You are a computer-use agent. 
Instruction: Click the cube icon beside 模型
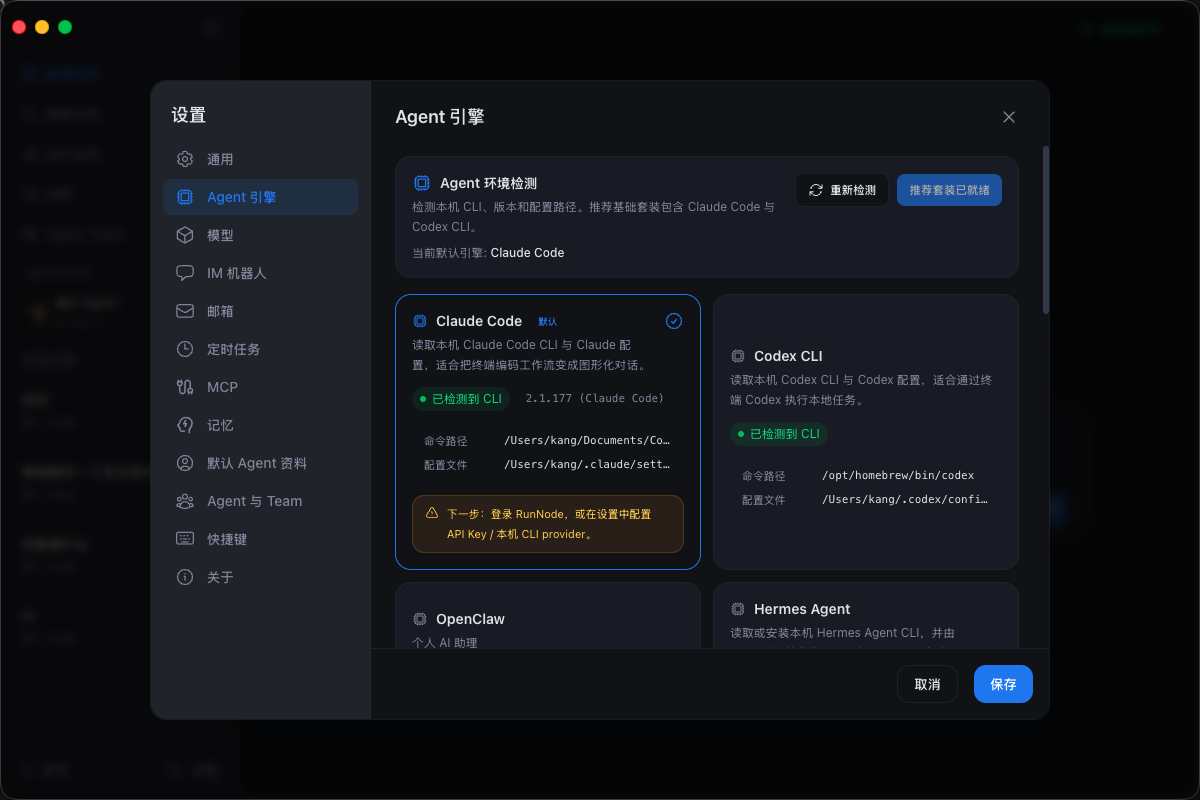coord(185,235)
